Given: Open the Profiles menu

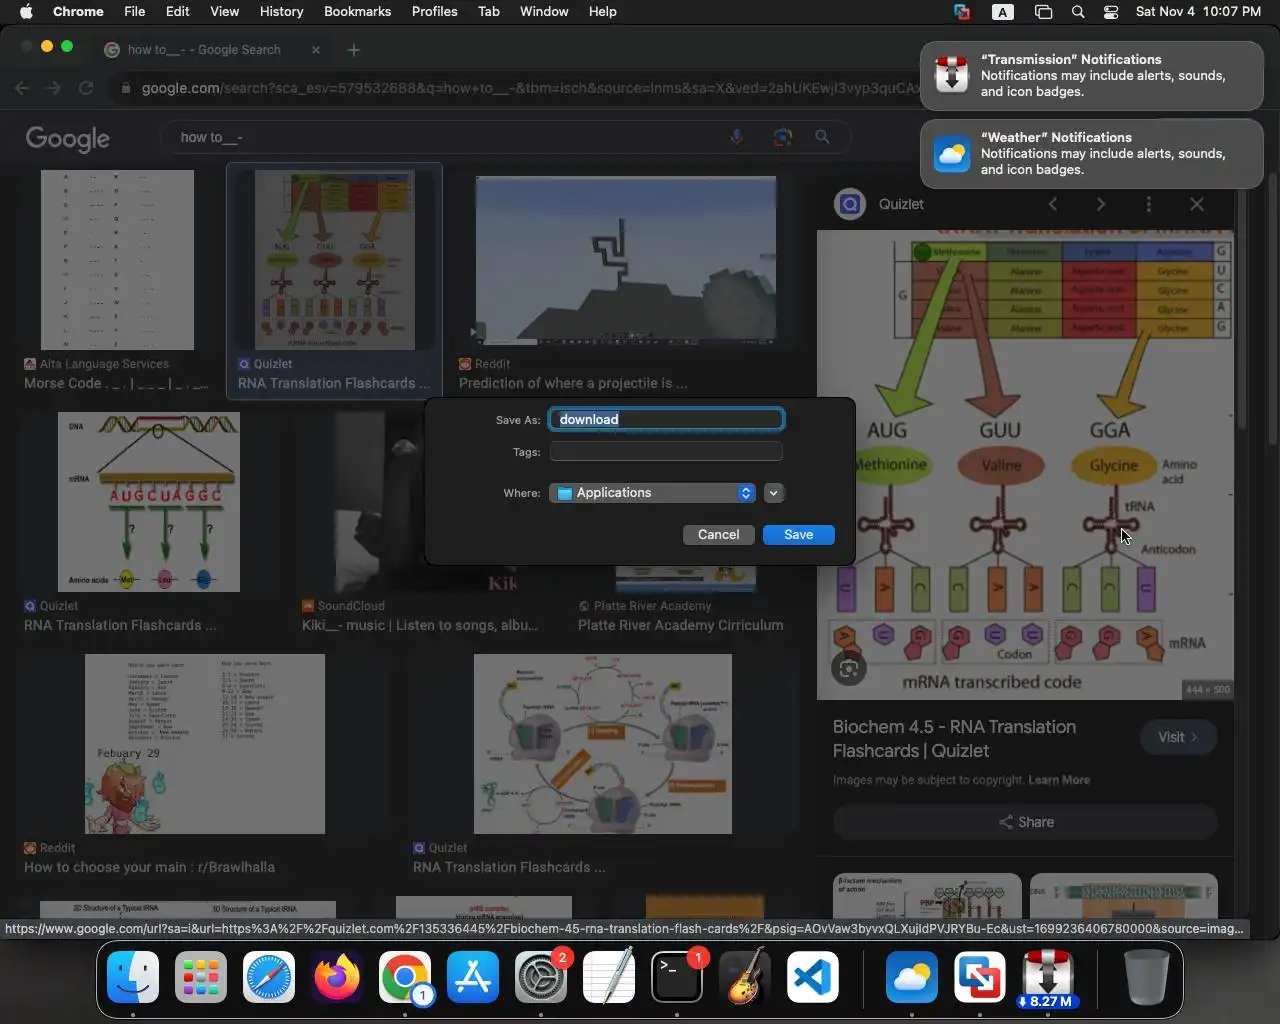Looking at the screenshot, I should [x=434, y=12].
